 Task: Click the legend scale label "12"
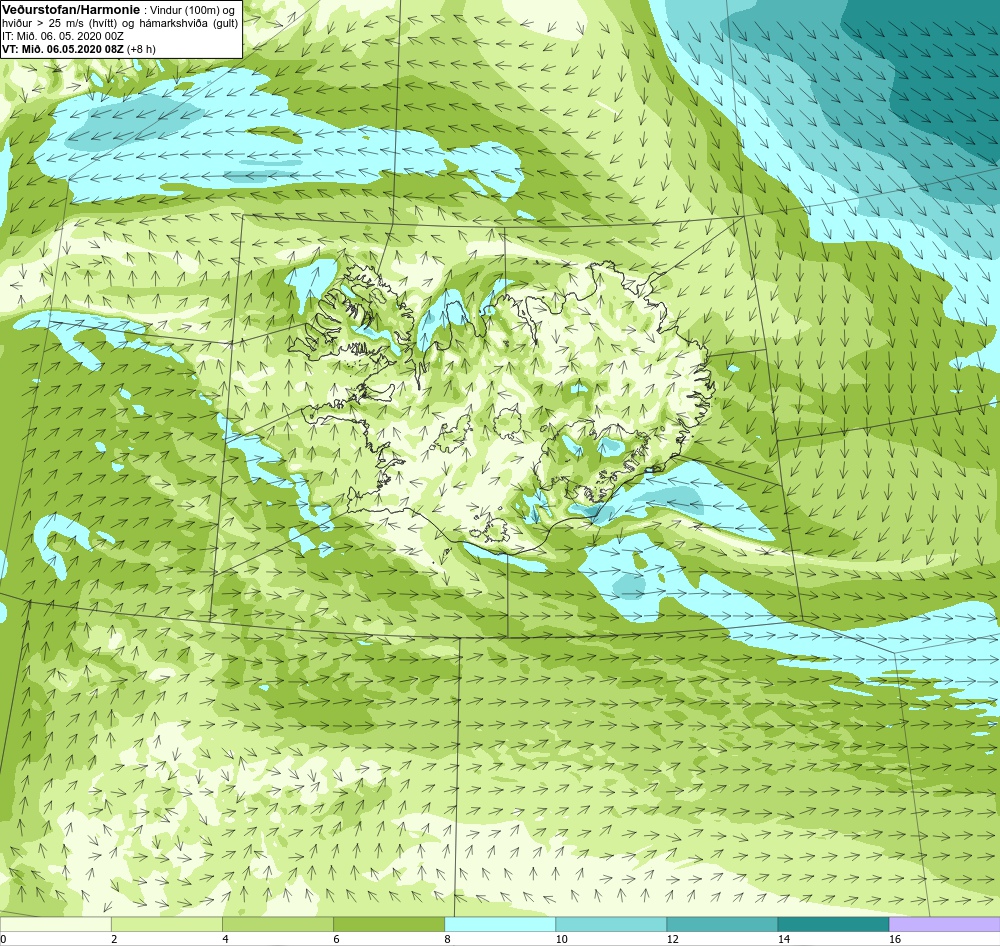pyautogui.click(x=672, y=939)
